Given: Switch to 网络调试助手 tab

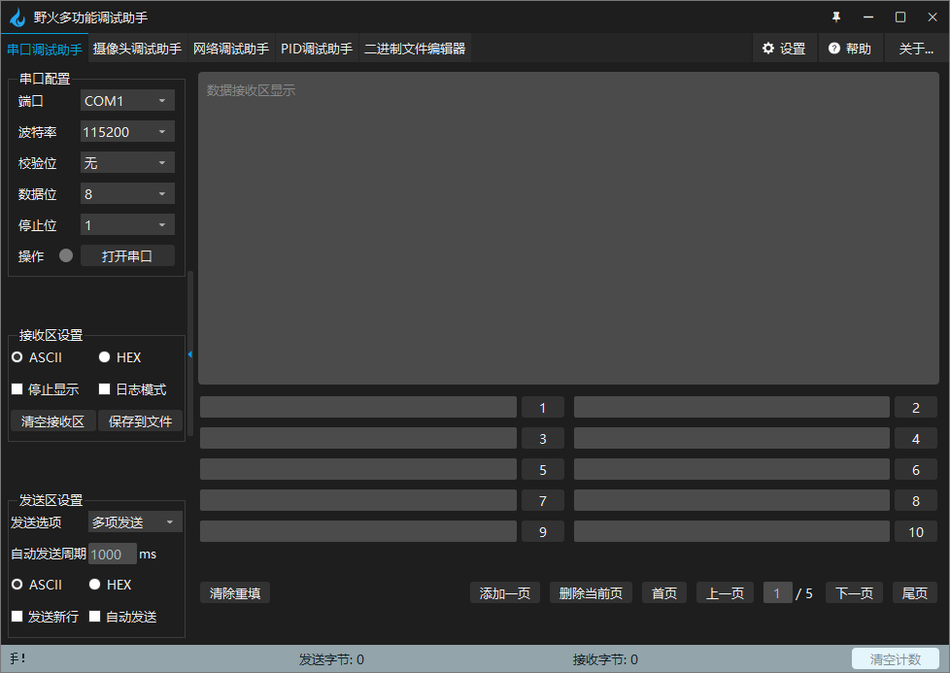Looking at the screenshot, I should click(231, 49).
